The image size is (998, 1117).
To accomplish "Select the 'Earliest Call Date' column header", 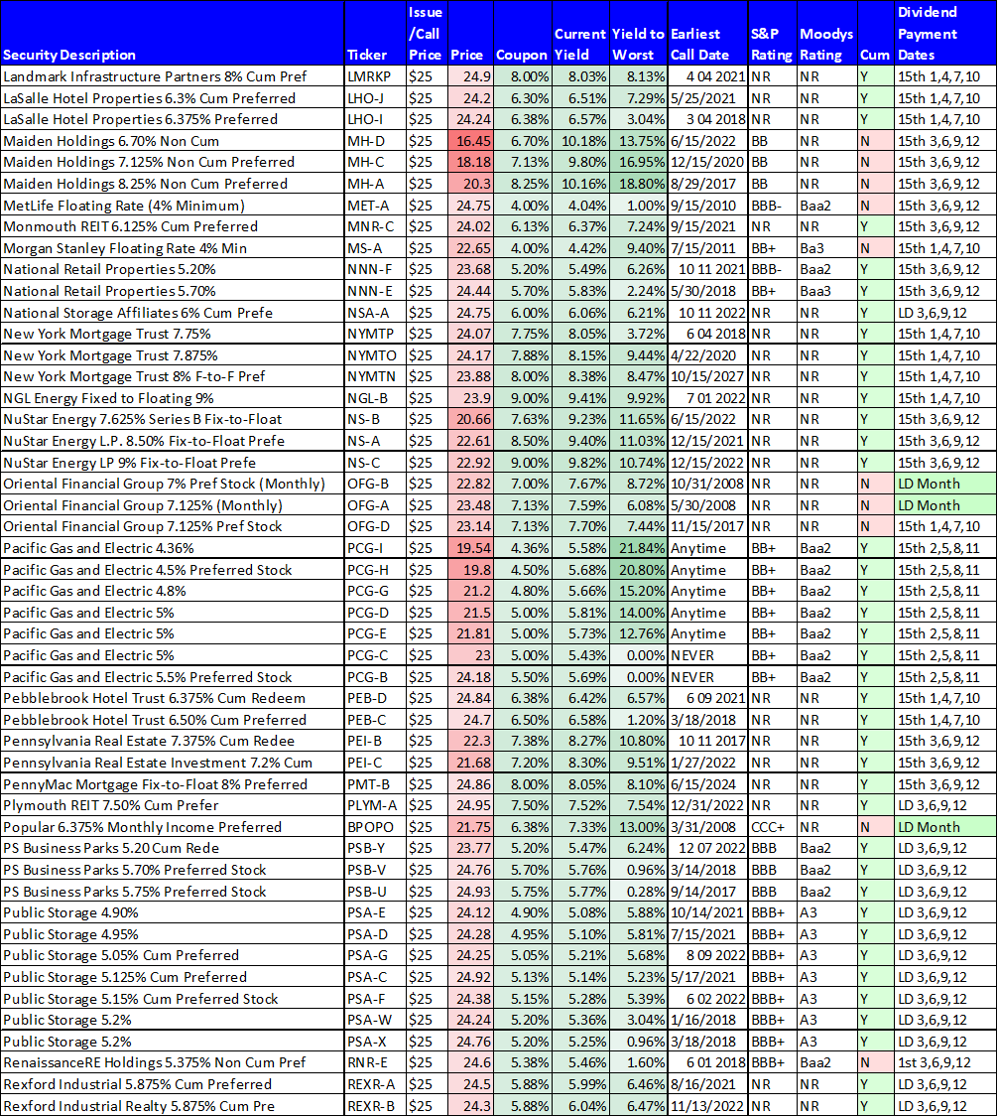I will pyautogui.click(x=707, y=33).
